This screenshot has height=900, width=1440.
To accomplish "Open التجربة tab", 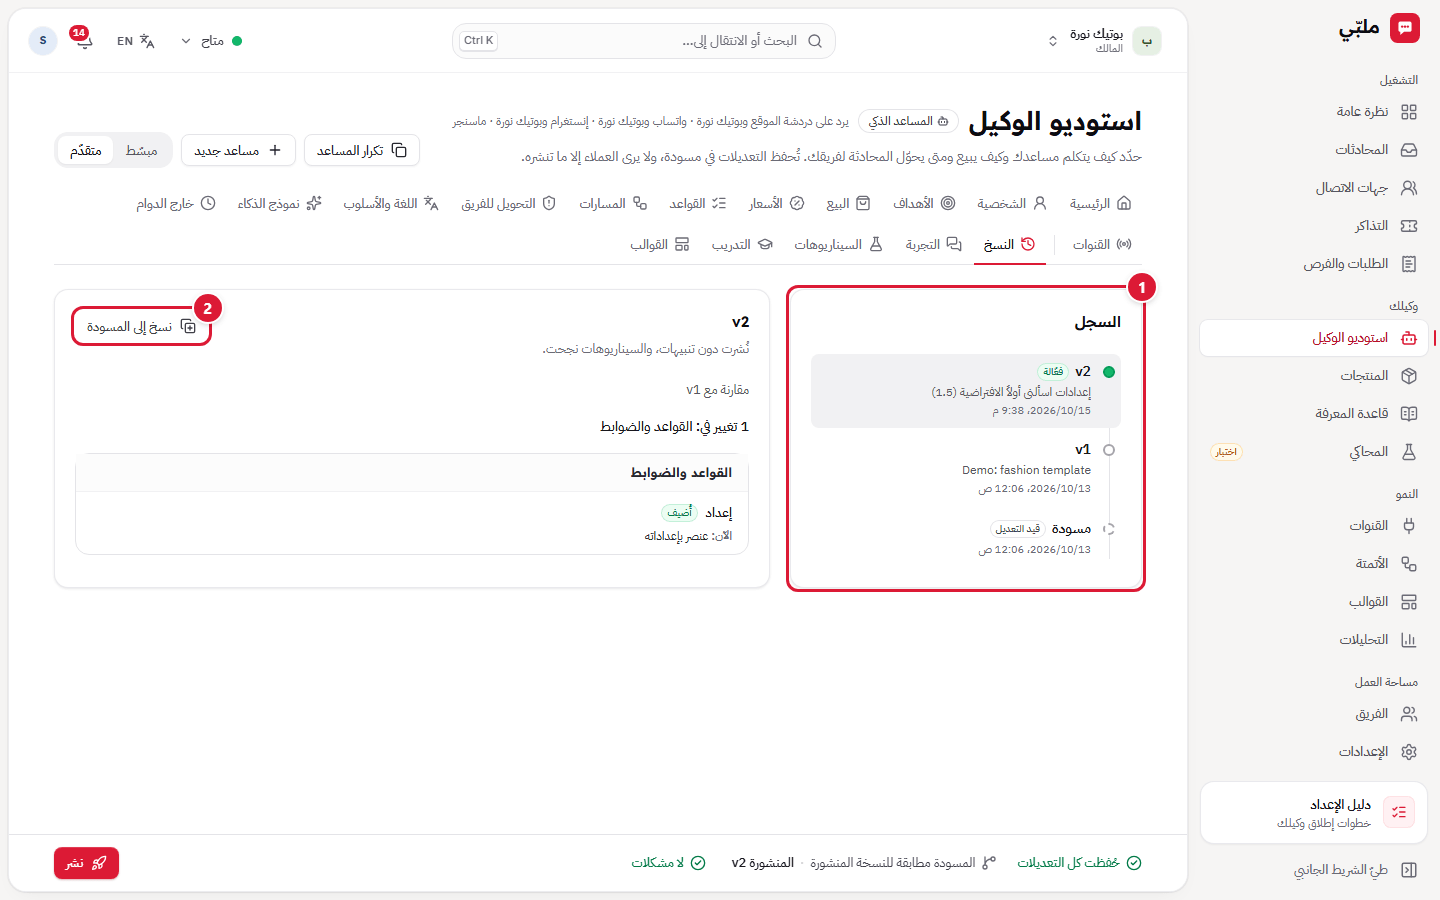I will pos(933,244).
